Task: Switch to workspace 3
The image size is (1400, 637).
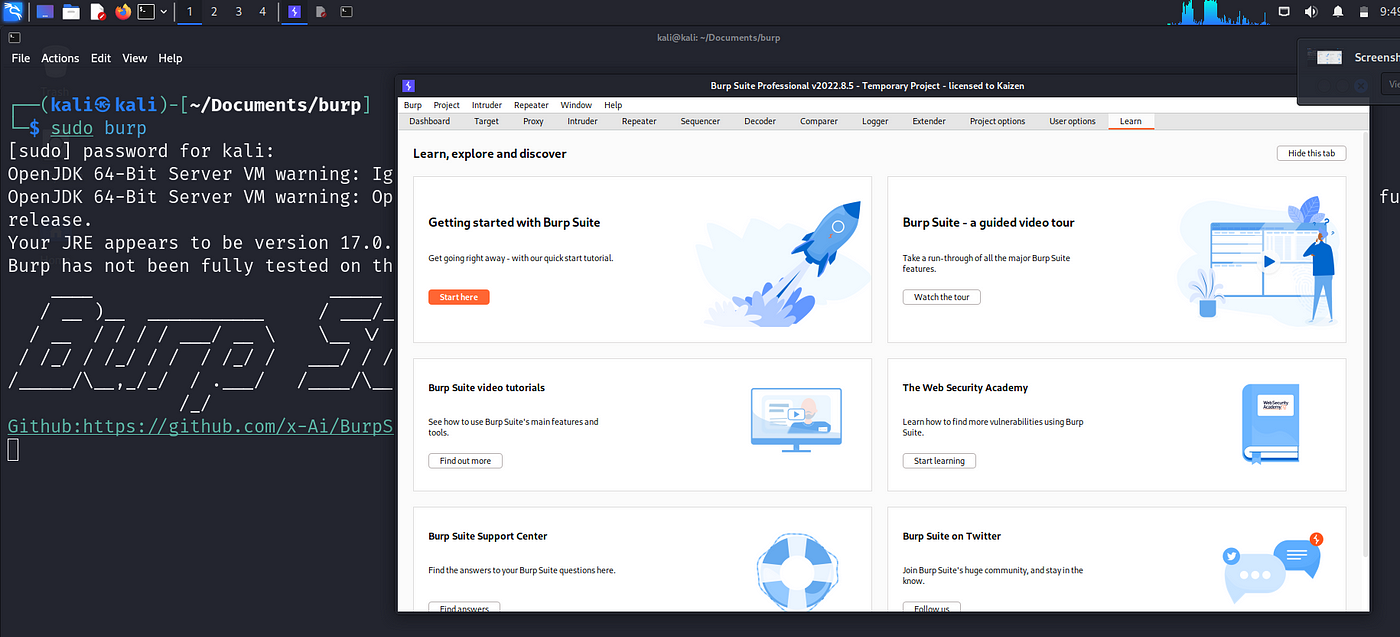Action: (238, 12)
